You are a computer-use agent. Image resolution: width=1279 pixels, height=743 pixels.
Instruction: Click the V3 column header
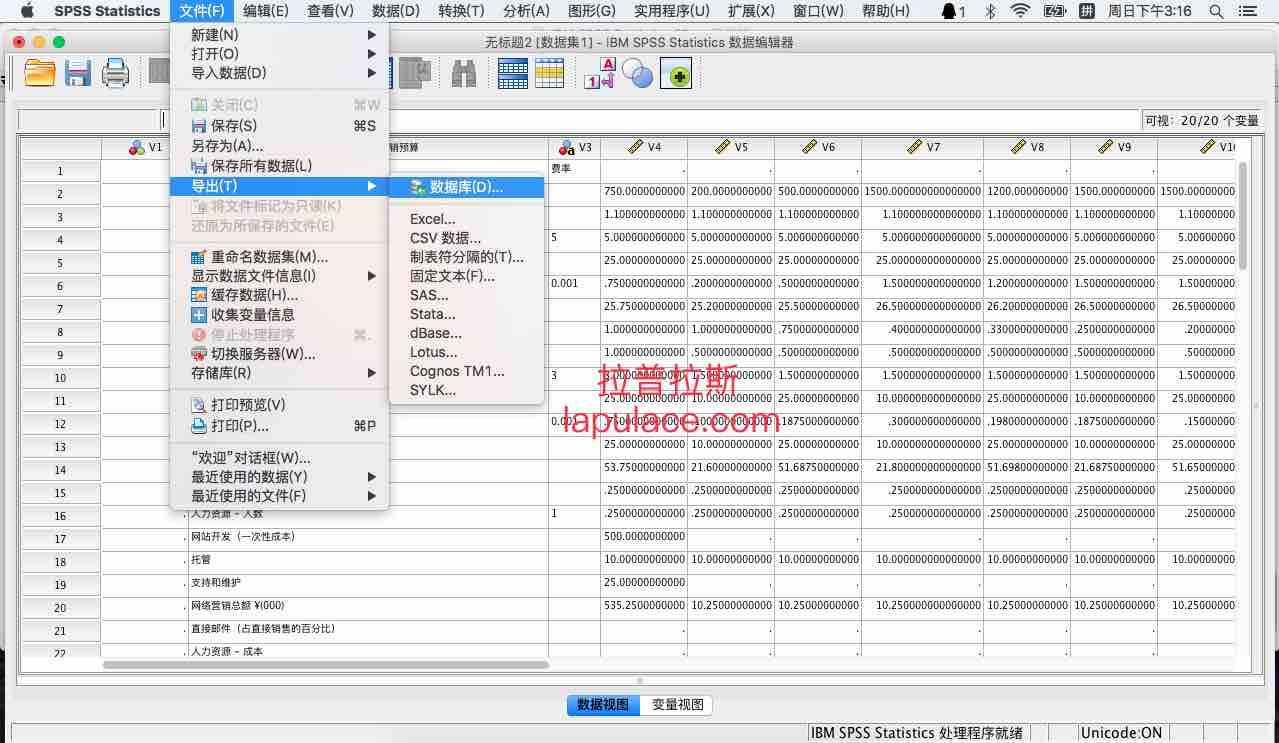575,147
